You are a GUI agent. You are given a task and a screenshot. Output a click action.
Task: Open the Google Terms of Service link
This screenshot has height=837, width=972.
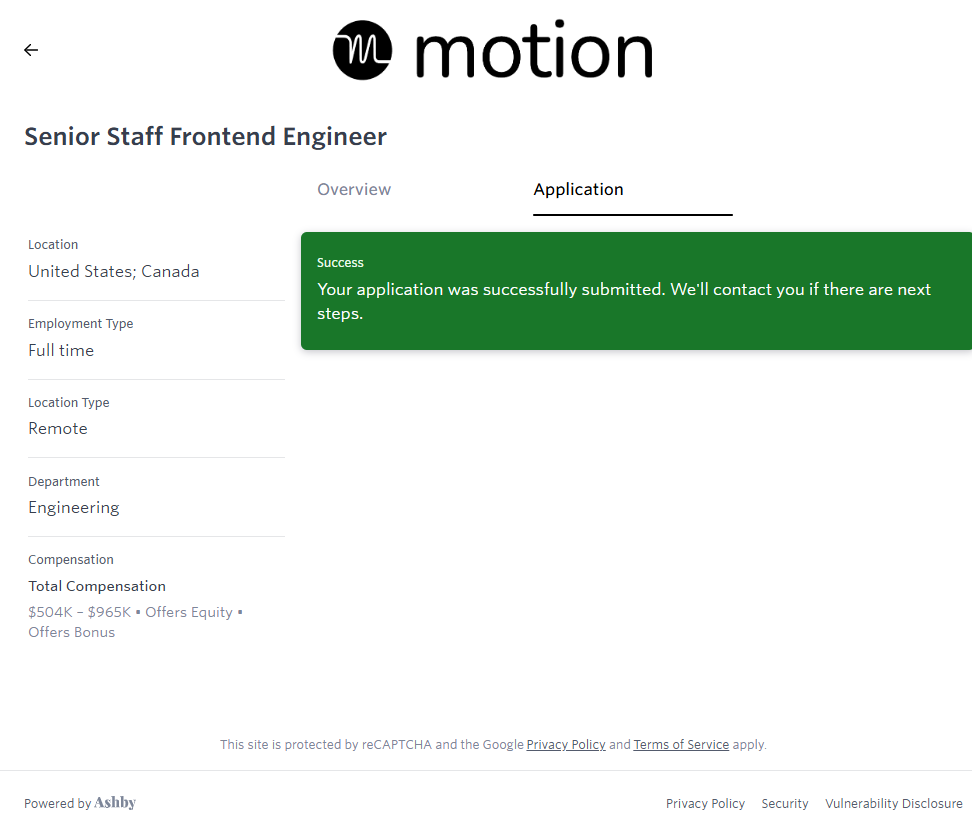tap(681, 745)
